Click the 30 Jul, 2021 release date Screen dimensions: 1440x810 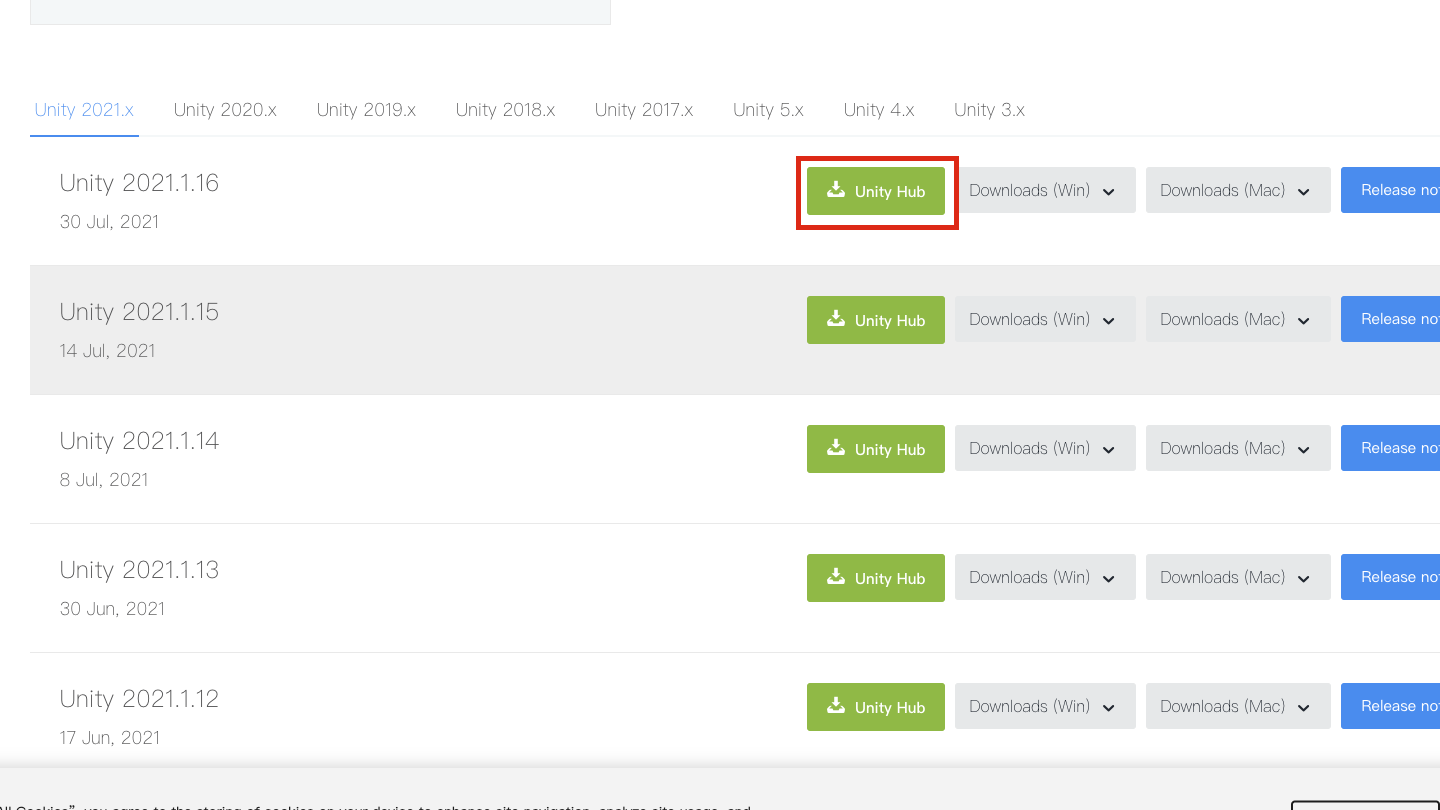tap(109, 222)
